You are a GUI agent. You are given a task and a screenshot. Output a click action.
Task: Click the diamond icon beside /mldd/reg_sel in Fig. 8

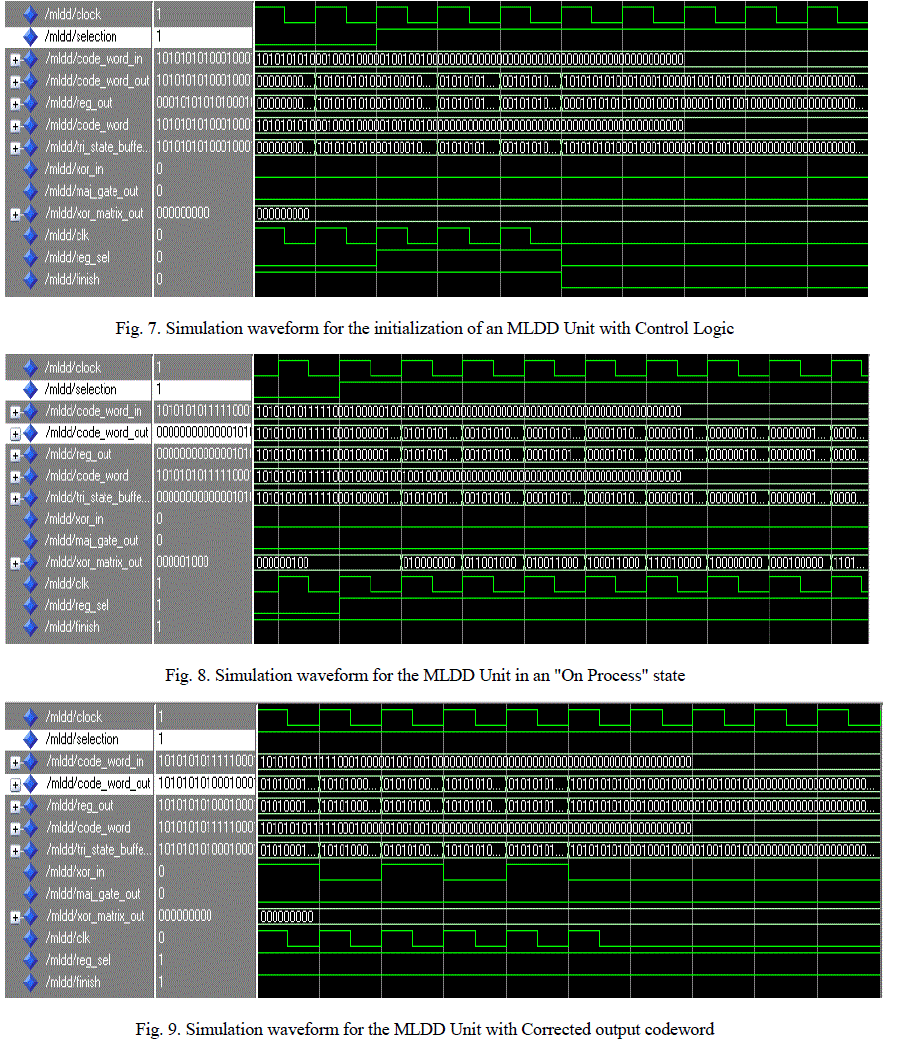30,605
